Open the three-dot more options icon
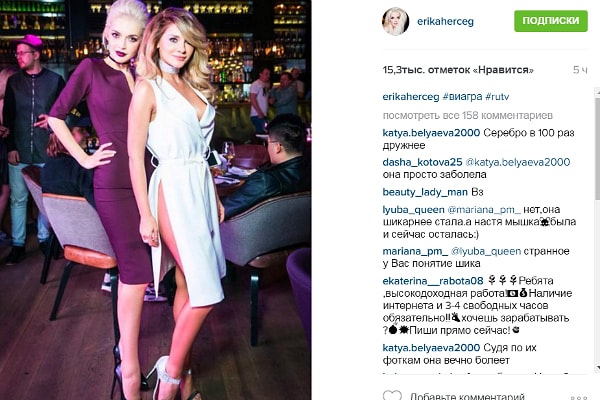The height and width of the screenshot is (400, 600). 578,398
